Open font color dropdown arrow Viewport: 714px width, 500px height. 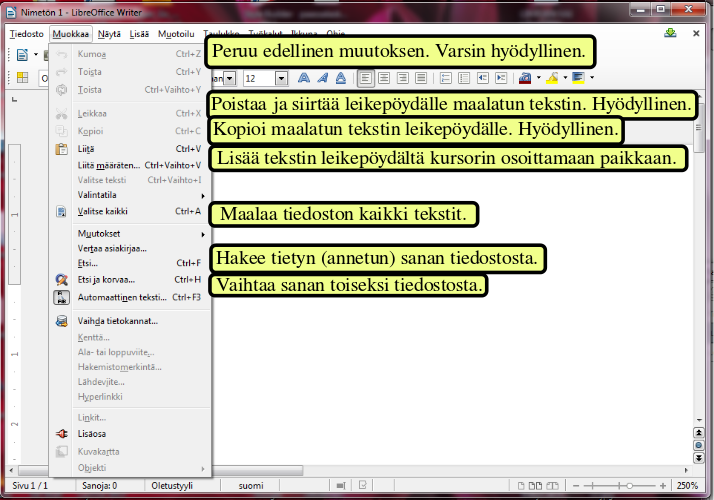(x=539, y=78)
